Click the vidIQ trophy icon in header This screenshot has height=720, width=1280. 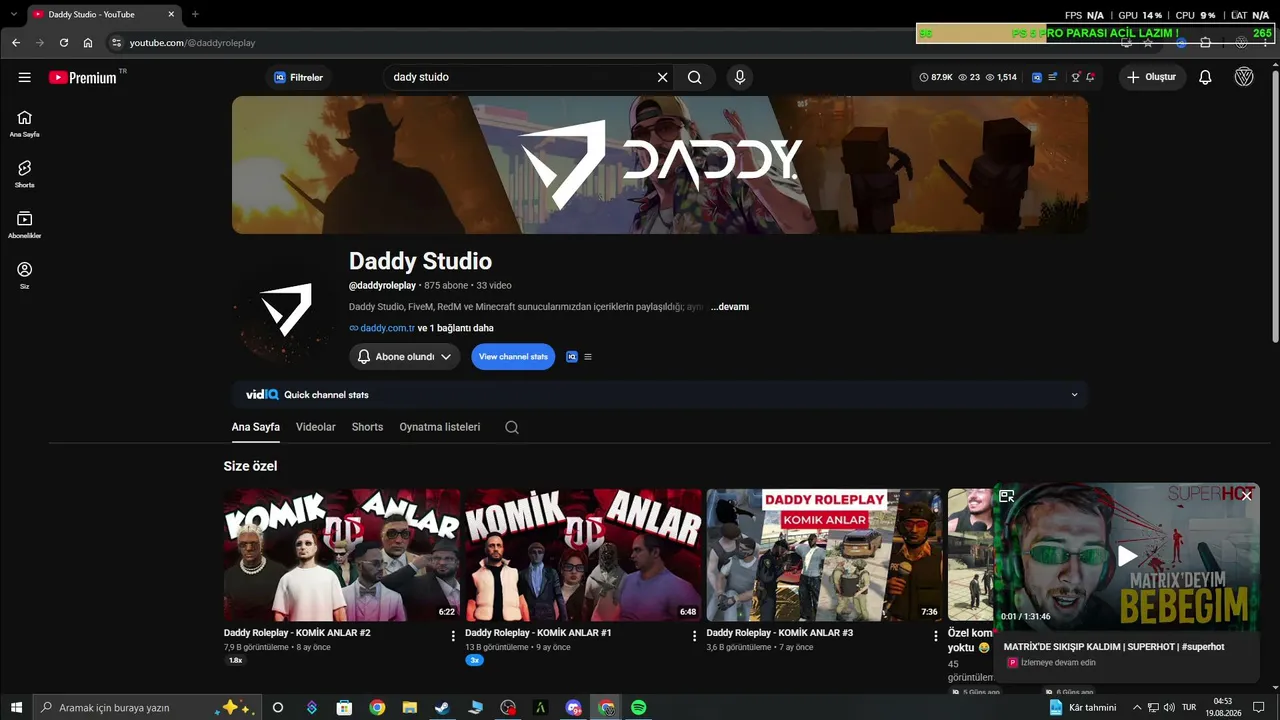point(1075,77)
